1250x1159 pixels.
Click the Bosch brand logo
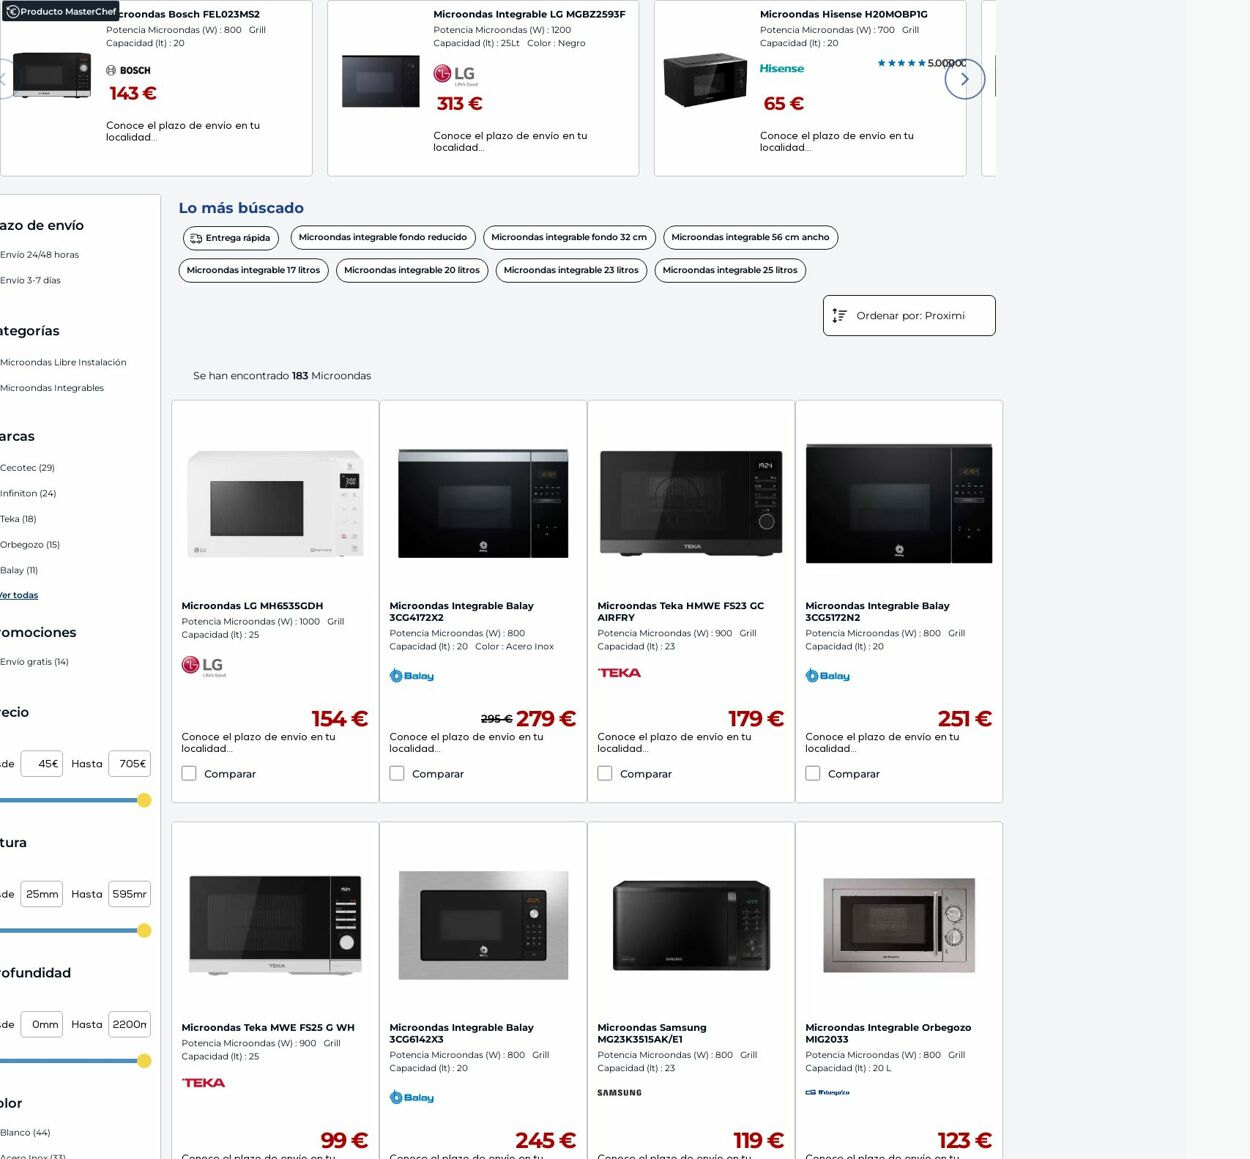128,70
